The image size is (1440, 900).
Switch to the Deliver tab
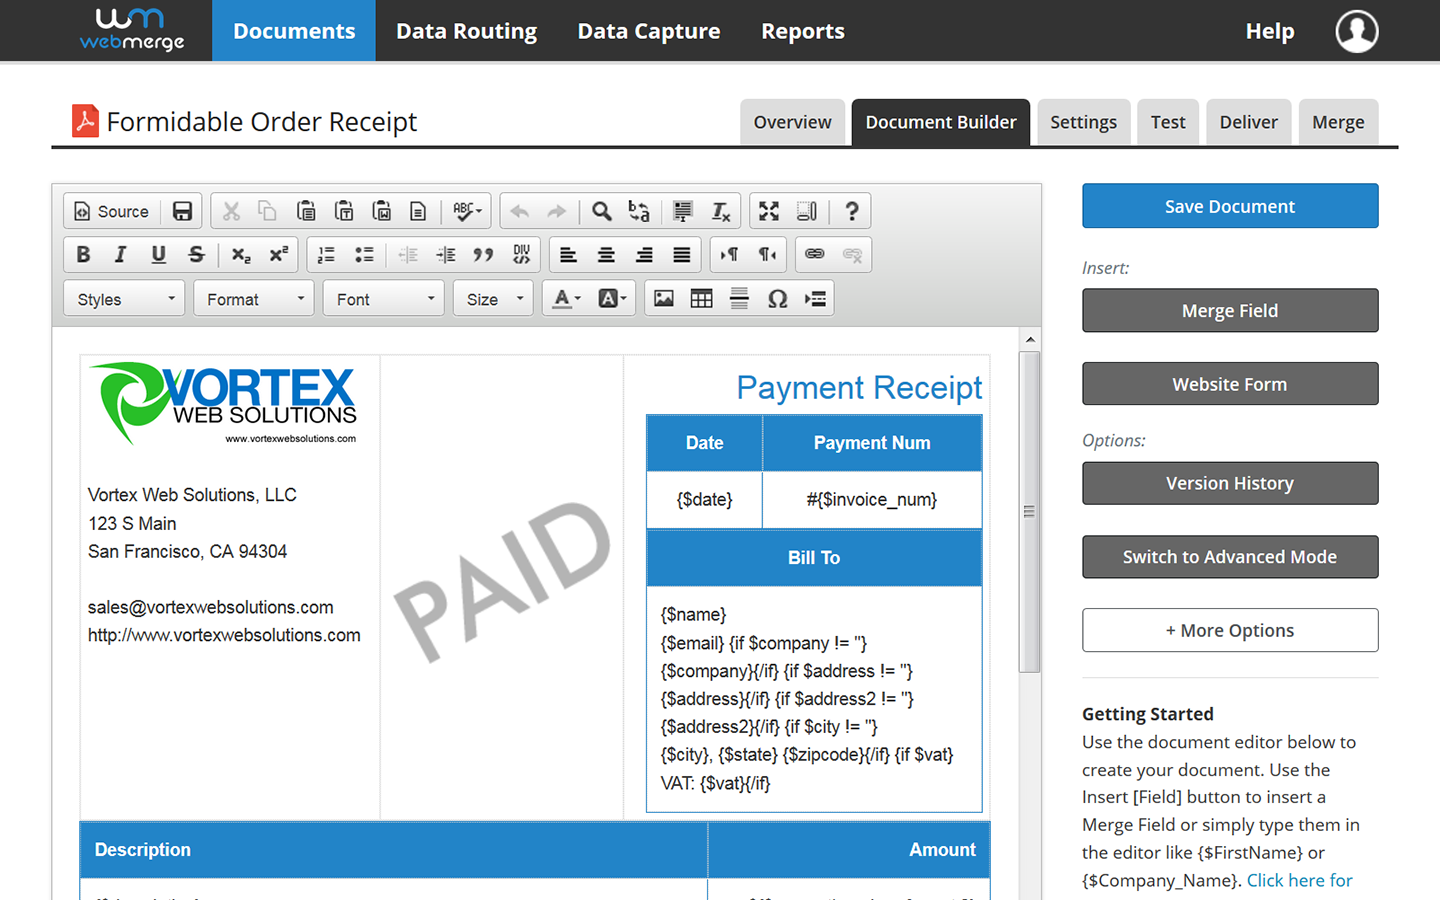[1249, 122]
